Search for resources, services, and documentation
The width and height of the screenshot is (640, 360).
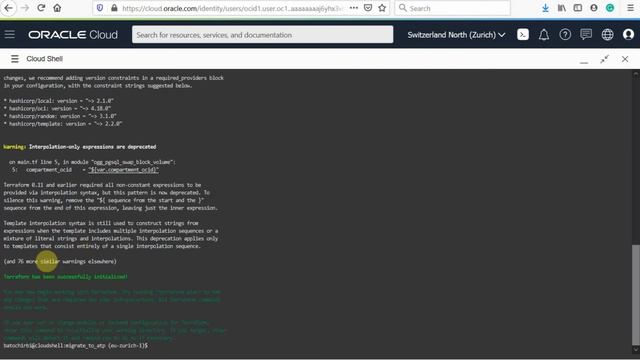pos(262,35)
